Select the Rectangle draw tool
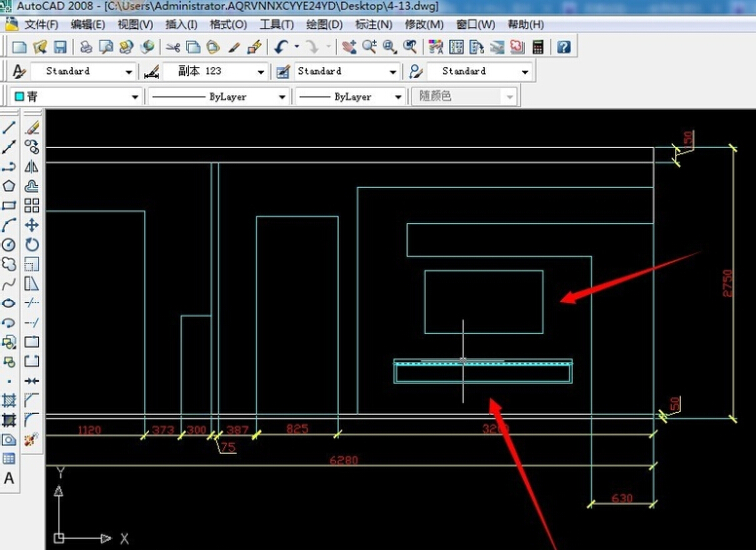Viewport: 756px width, 550px height. pos(9,206)
